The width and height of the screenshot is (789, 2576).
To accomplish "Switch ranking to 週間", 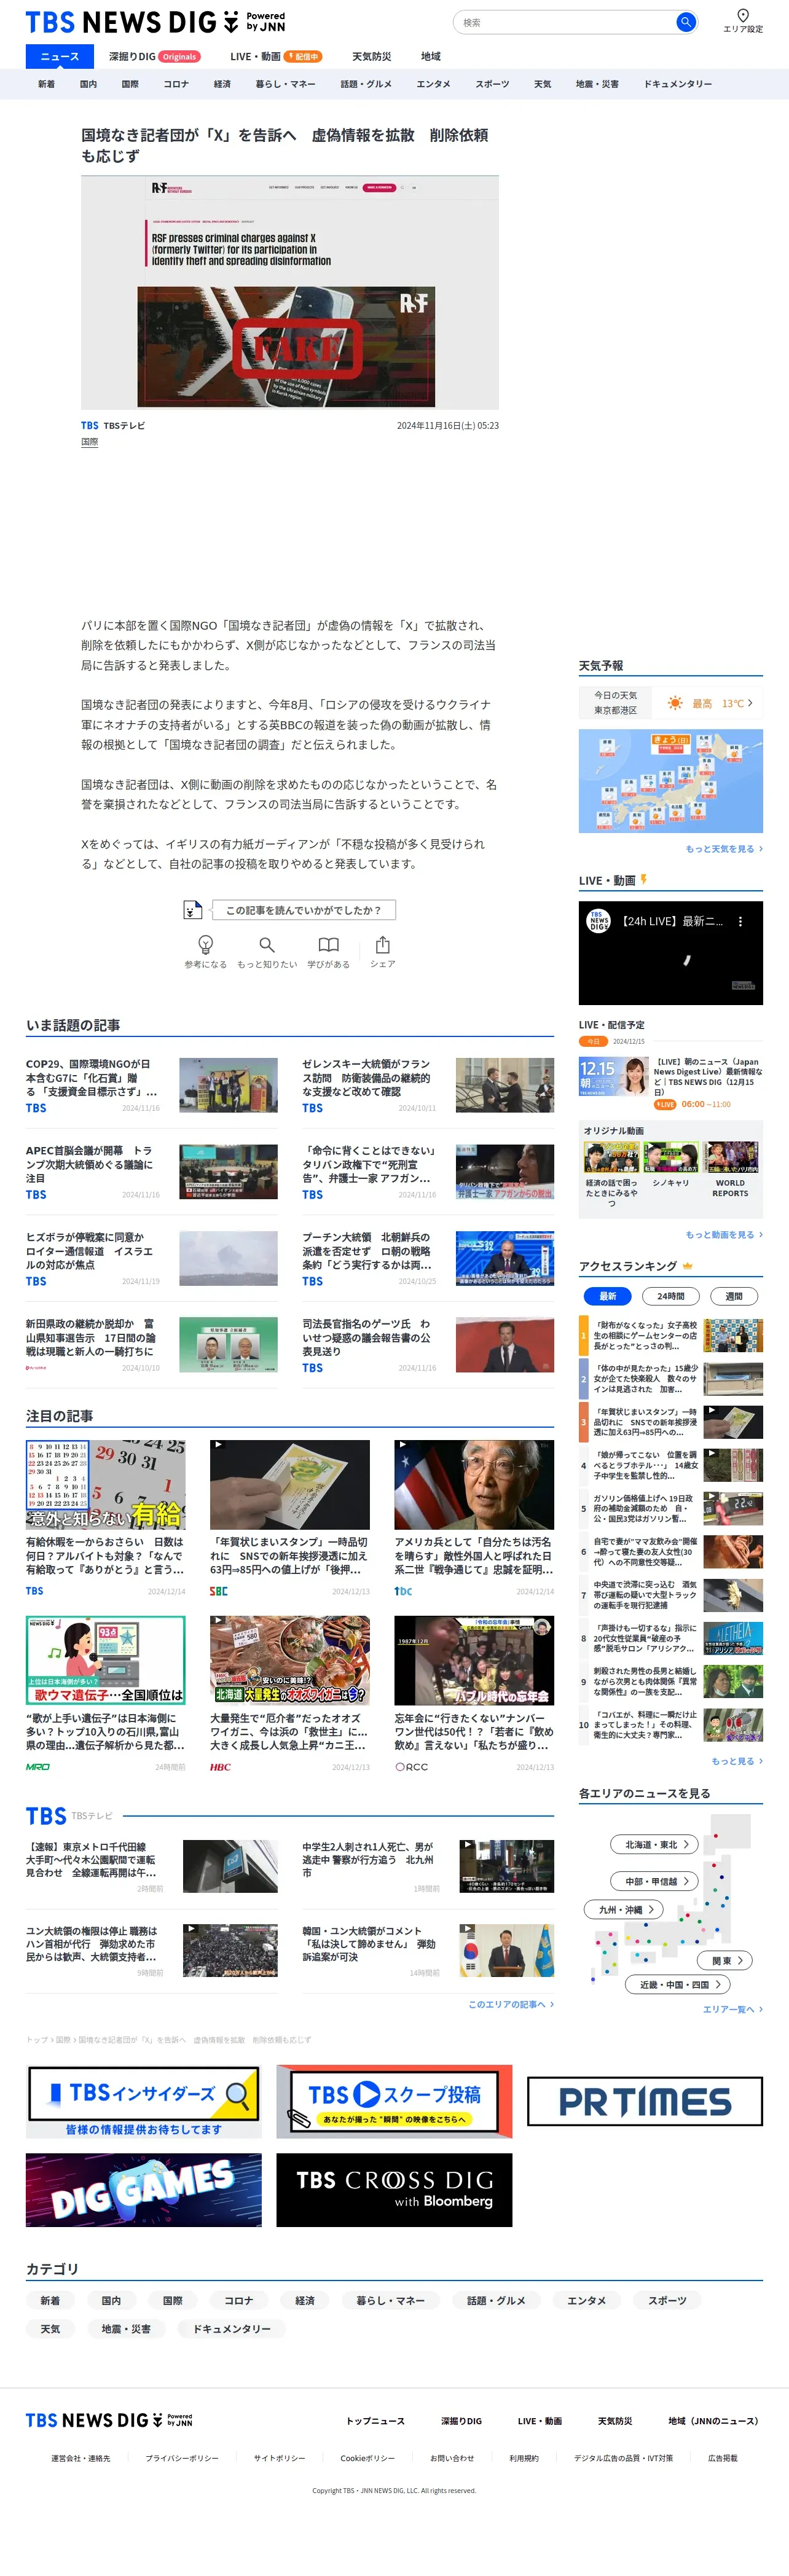I will point(734,1296).
